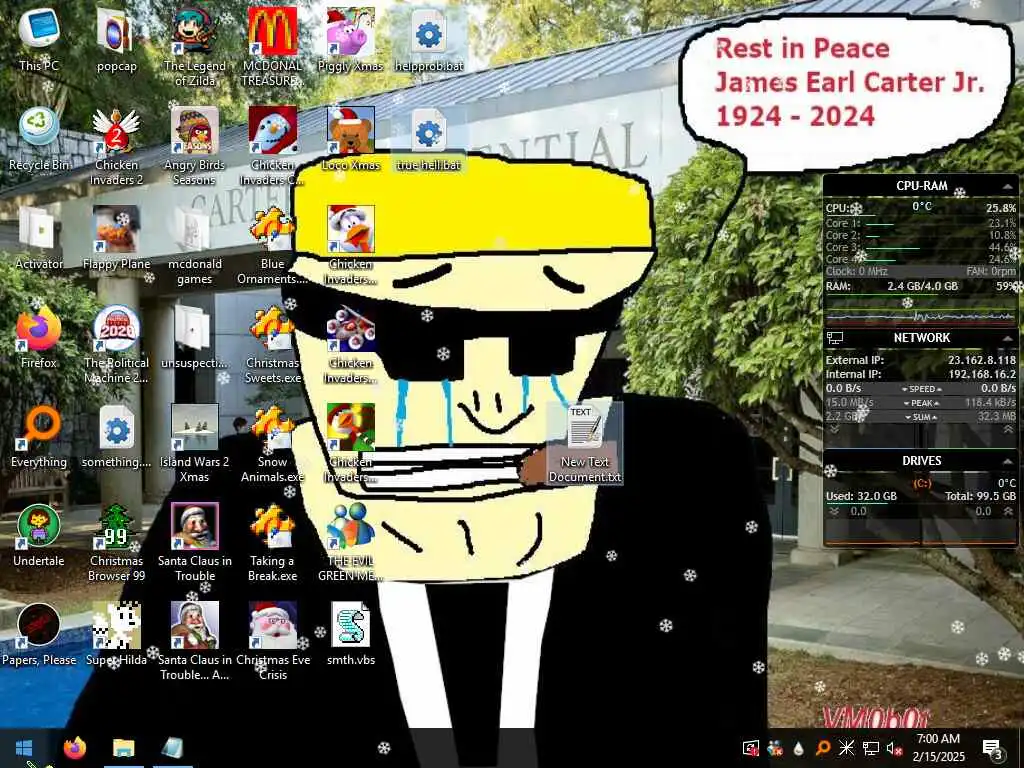
Task: Click the water drop tray icon
Action: click(798, 748)
